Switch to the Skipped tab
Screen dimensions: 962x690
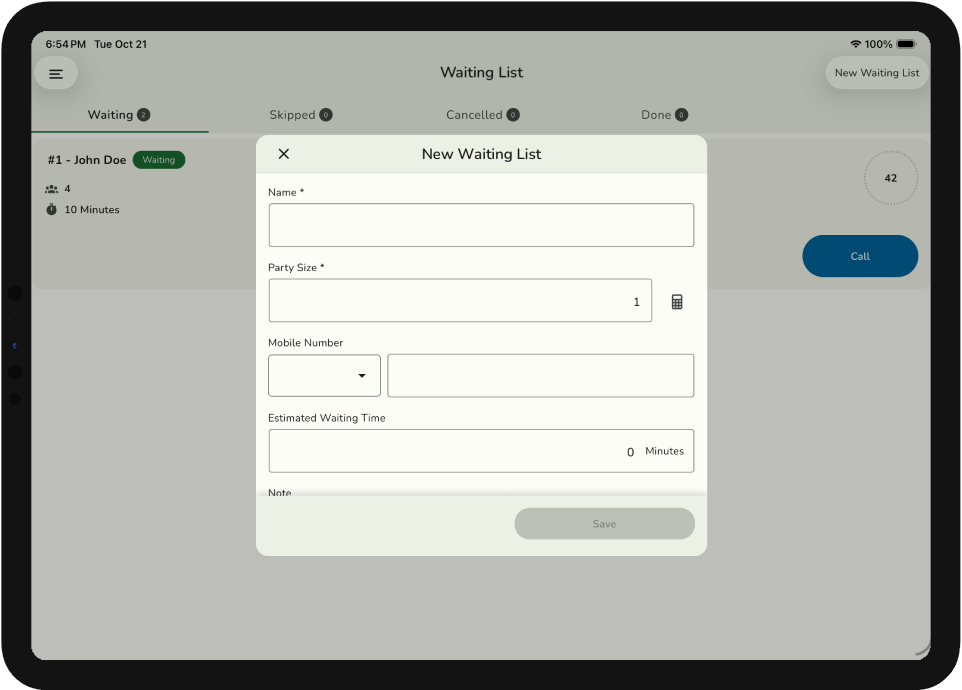[300, 115]
